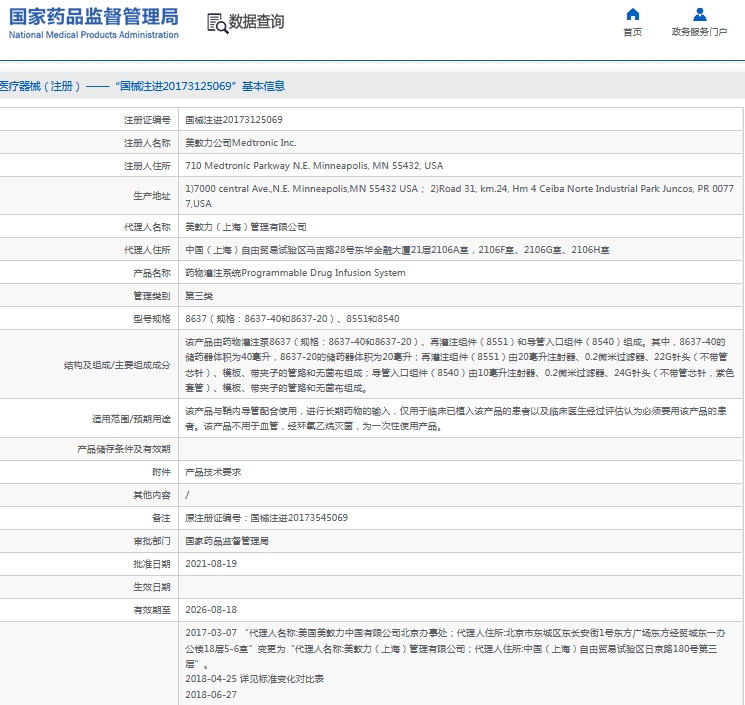Select the 2018-04-25 详见标准变化对比表 entry
This screenshot has height=705, width=745.
[x=254, y=679]
